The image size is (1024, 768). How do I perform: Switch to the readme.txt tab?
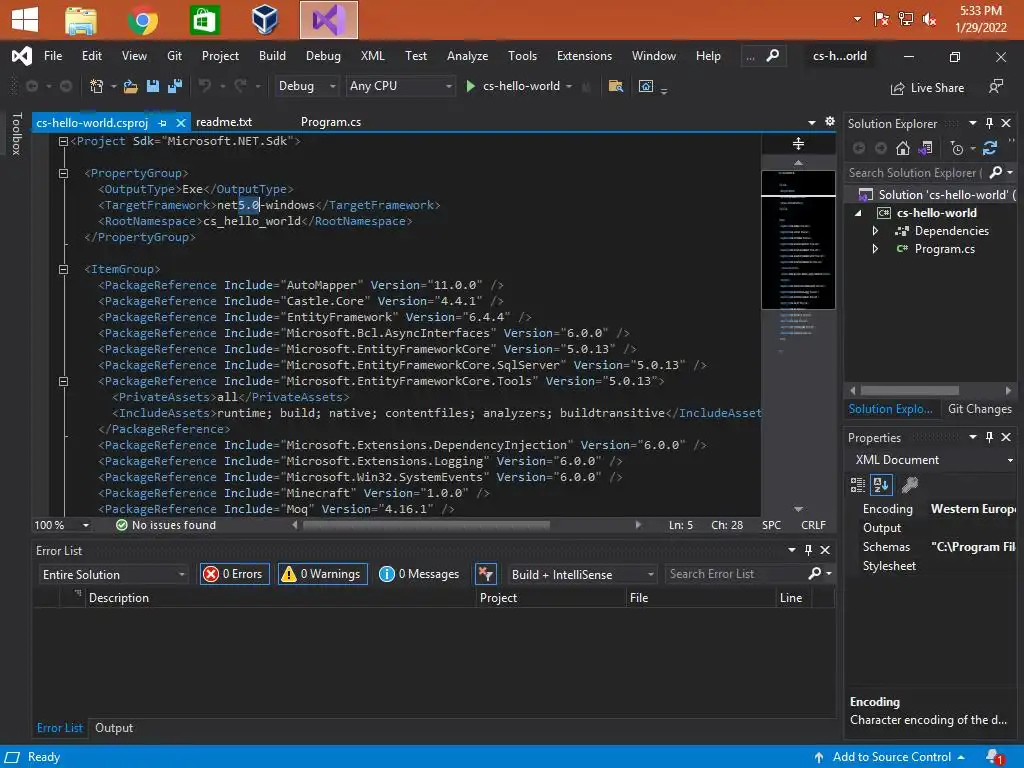click(x=224, y=122)
